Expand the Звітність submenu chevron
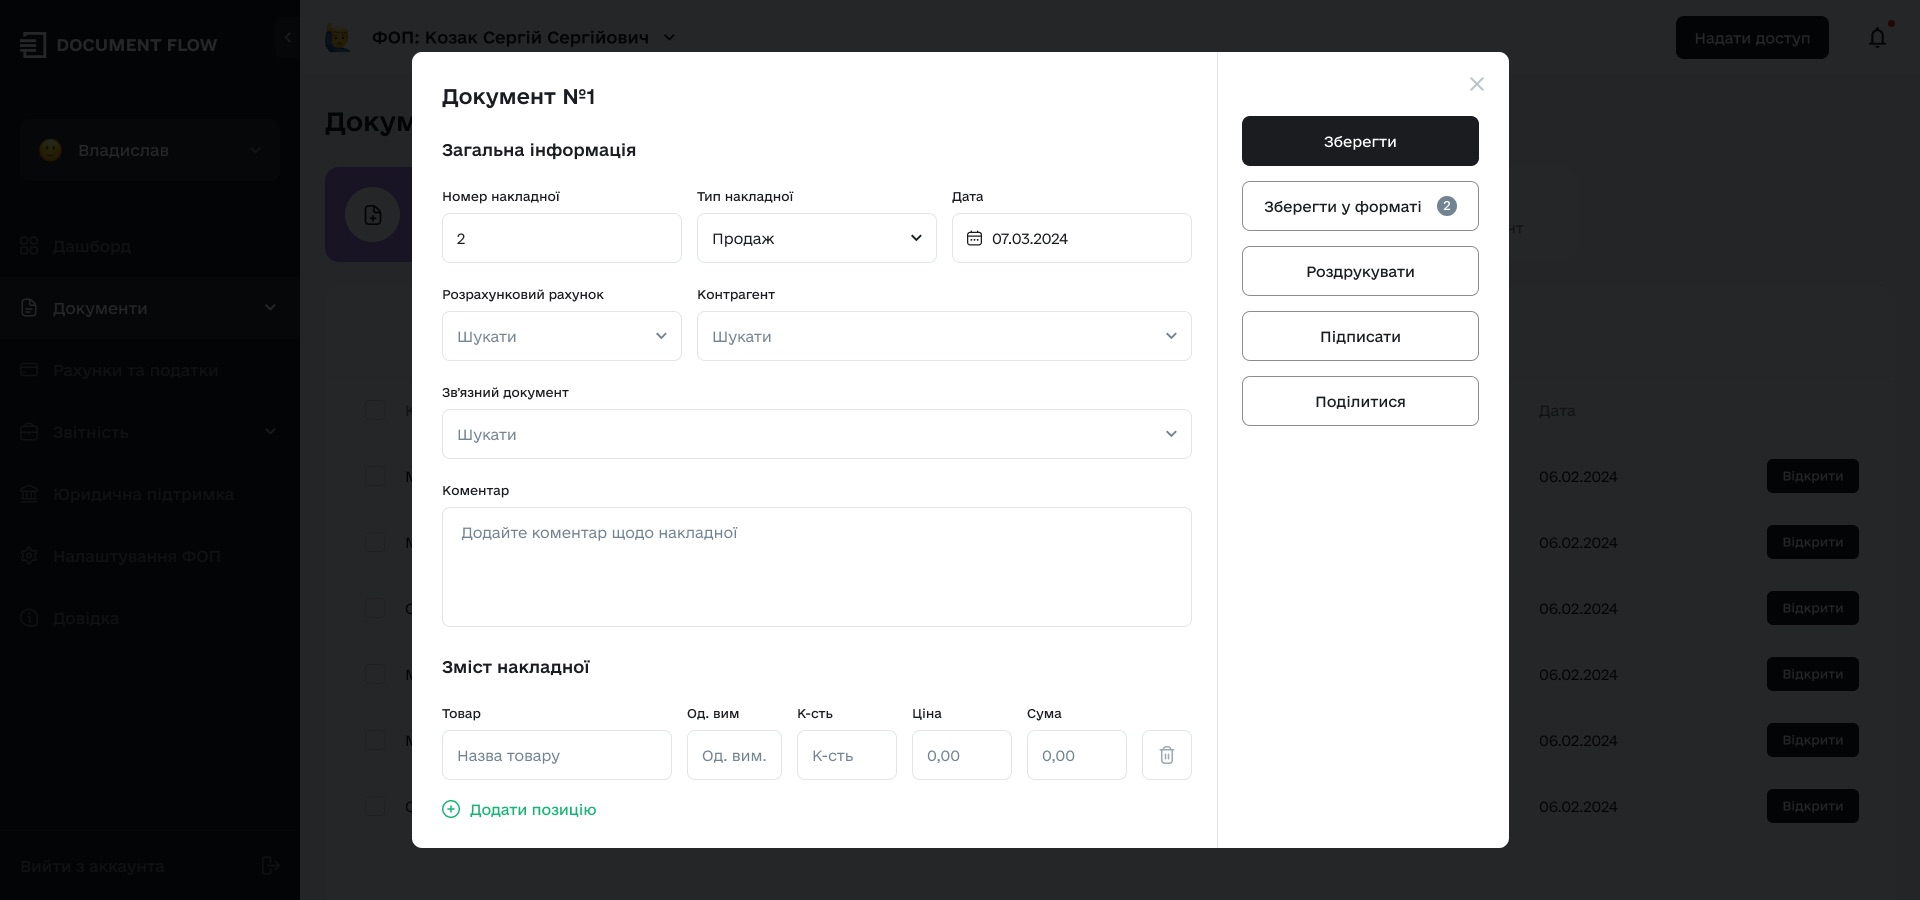The width and height of the screenshot is (1920, 900). 270,432
